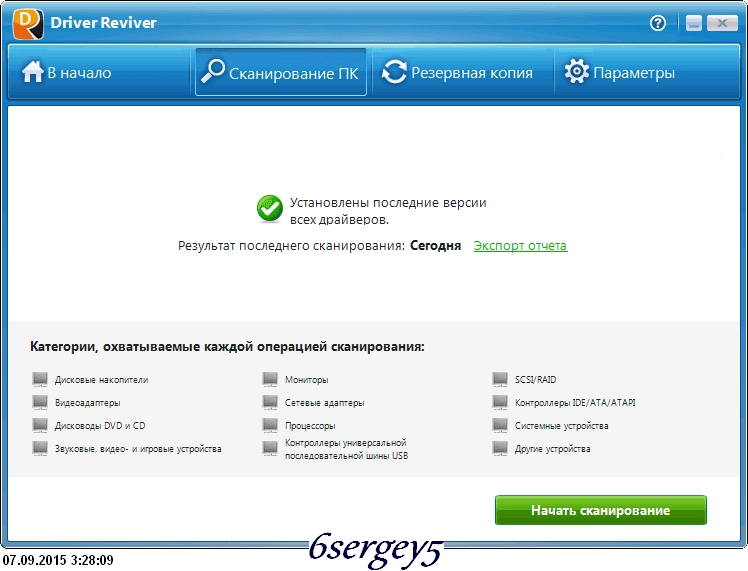
Task: Select SCSI/RAID category text
Action: 536,380
